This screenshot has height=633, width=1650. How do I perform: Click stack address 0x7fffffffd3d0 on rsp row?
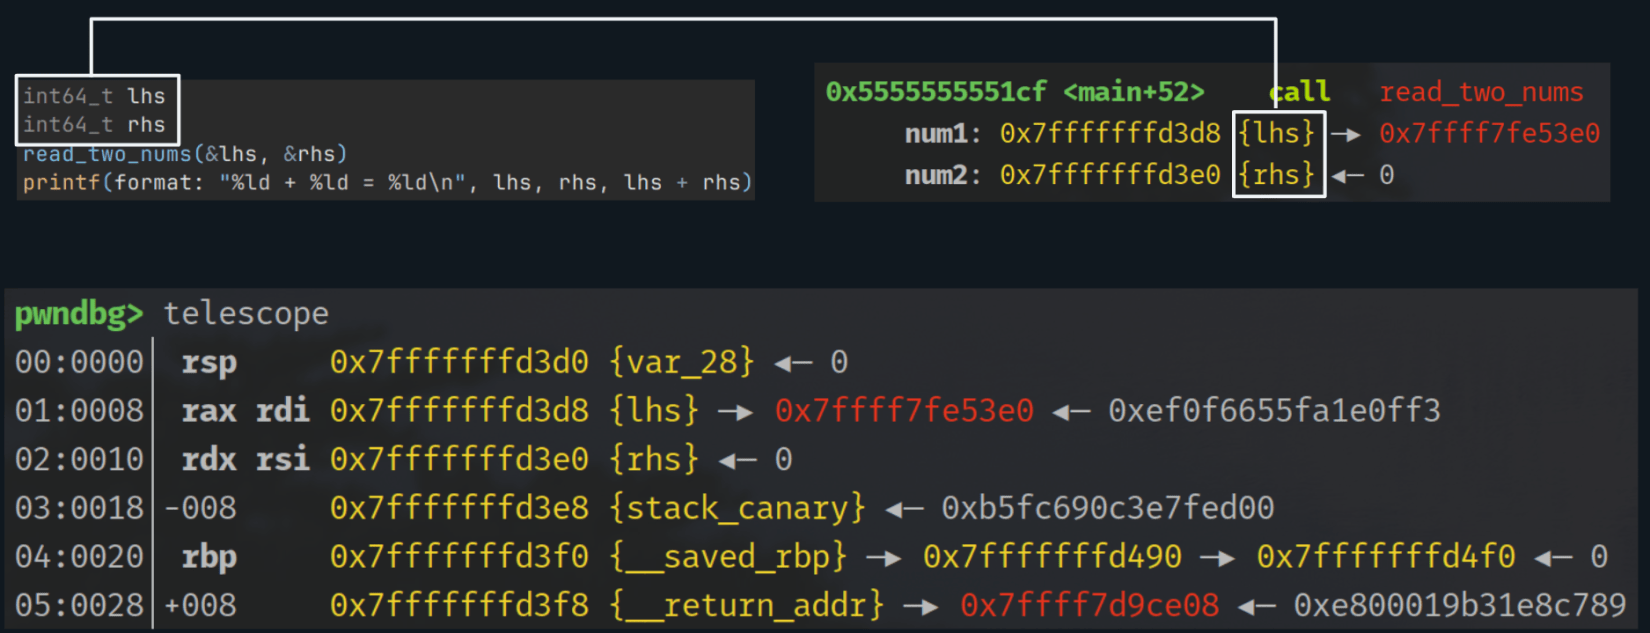[459, 362]
